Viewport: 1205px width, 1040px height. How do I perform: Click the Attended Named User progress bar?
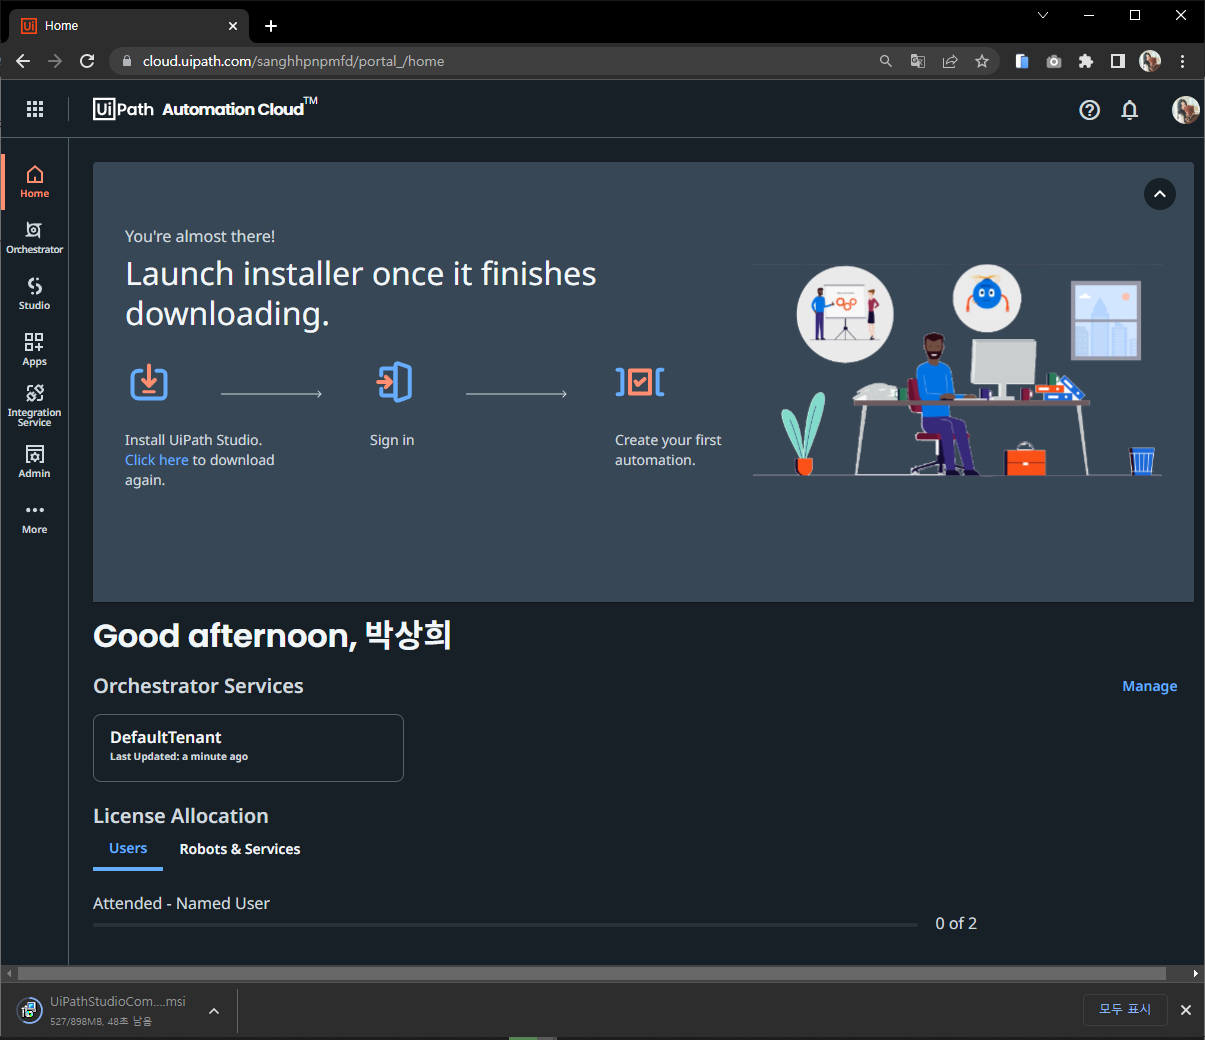[x=505, y=925]
